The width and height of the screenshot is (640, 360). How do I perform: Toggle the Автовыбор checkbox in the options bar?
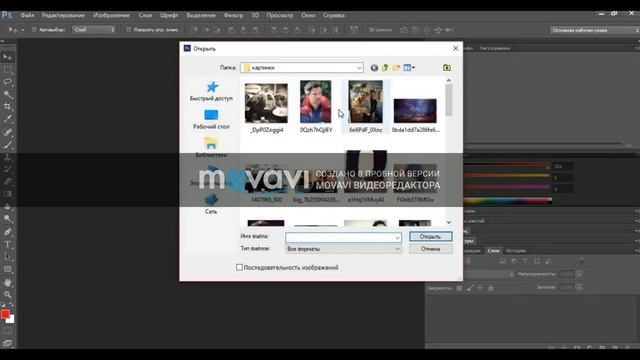coord(34,30)
